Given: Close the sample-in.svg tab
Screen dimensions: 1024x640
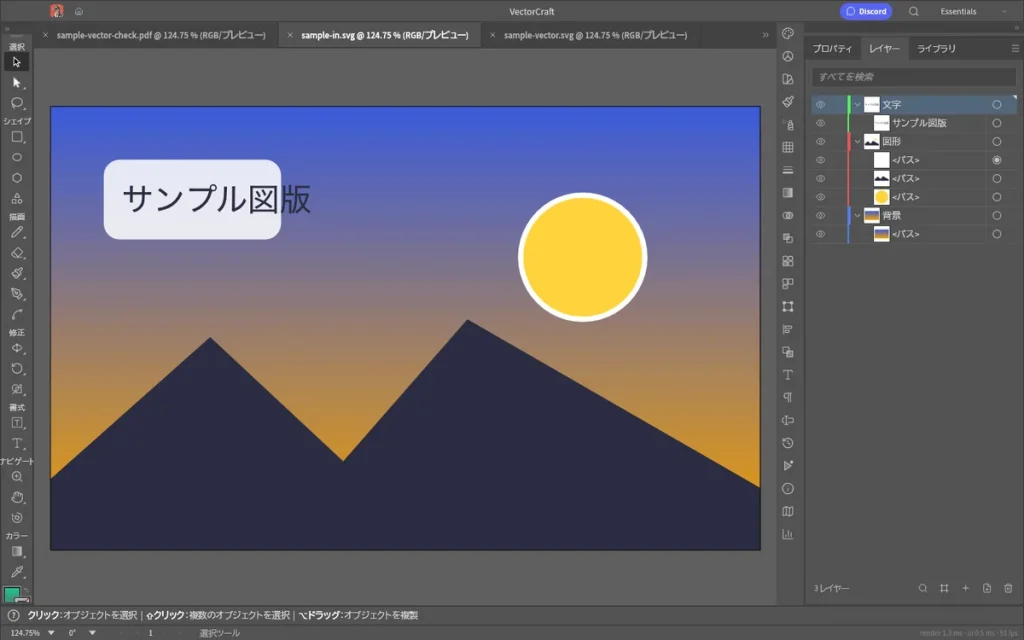Looking at the screenshot, I should coord(290,35).
